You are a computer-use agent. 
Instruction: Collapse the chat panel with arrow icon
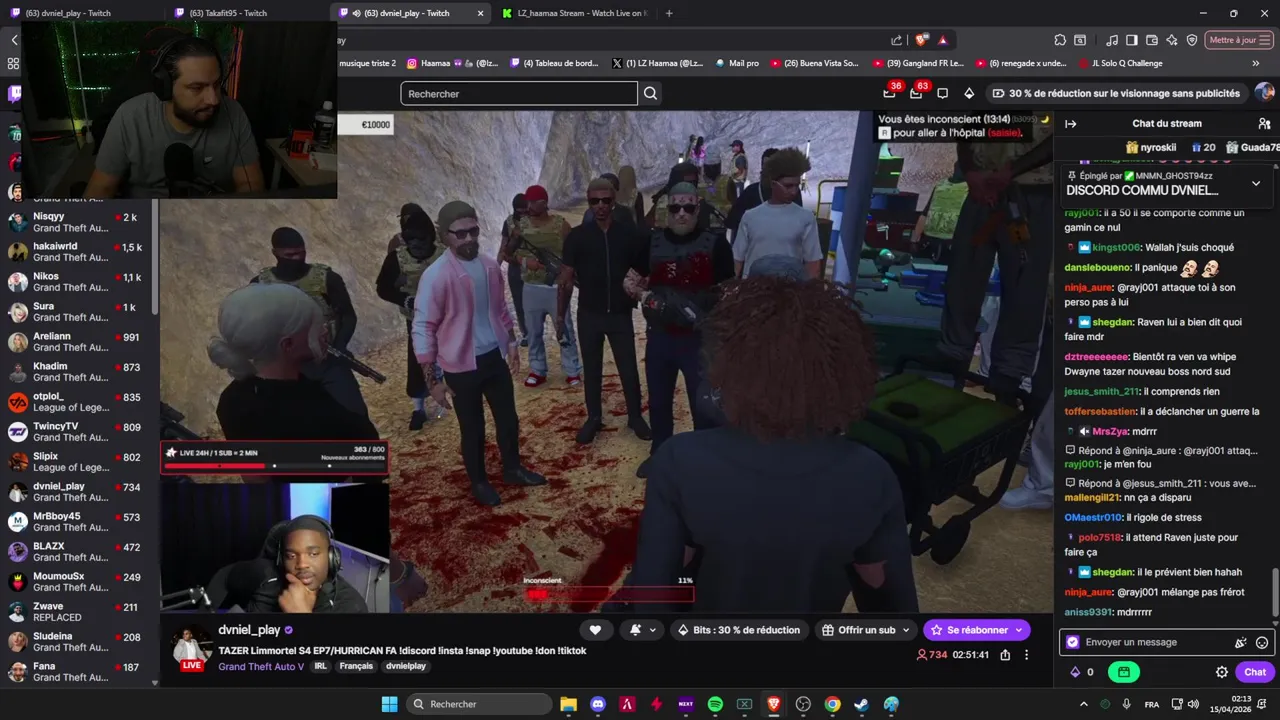[1070, 124]
